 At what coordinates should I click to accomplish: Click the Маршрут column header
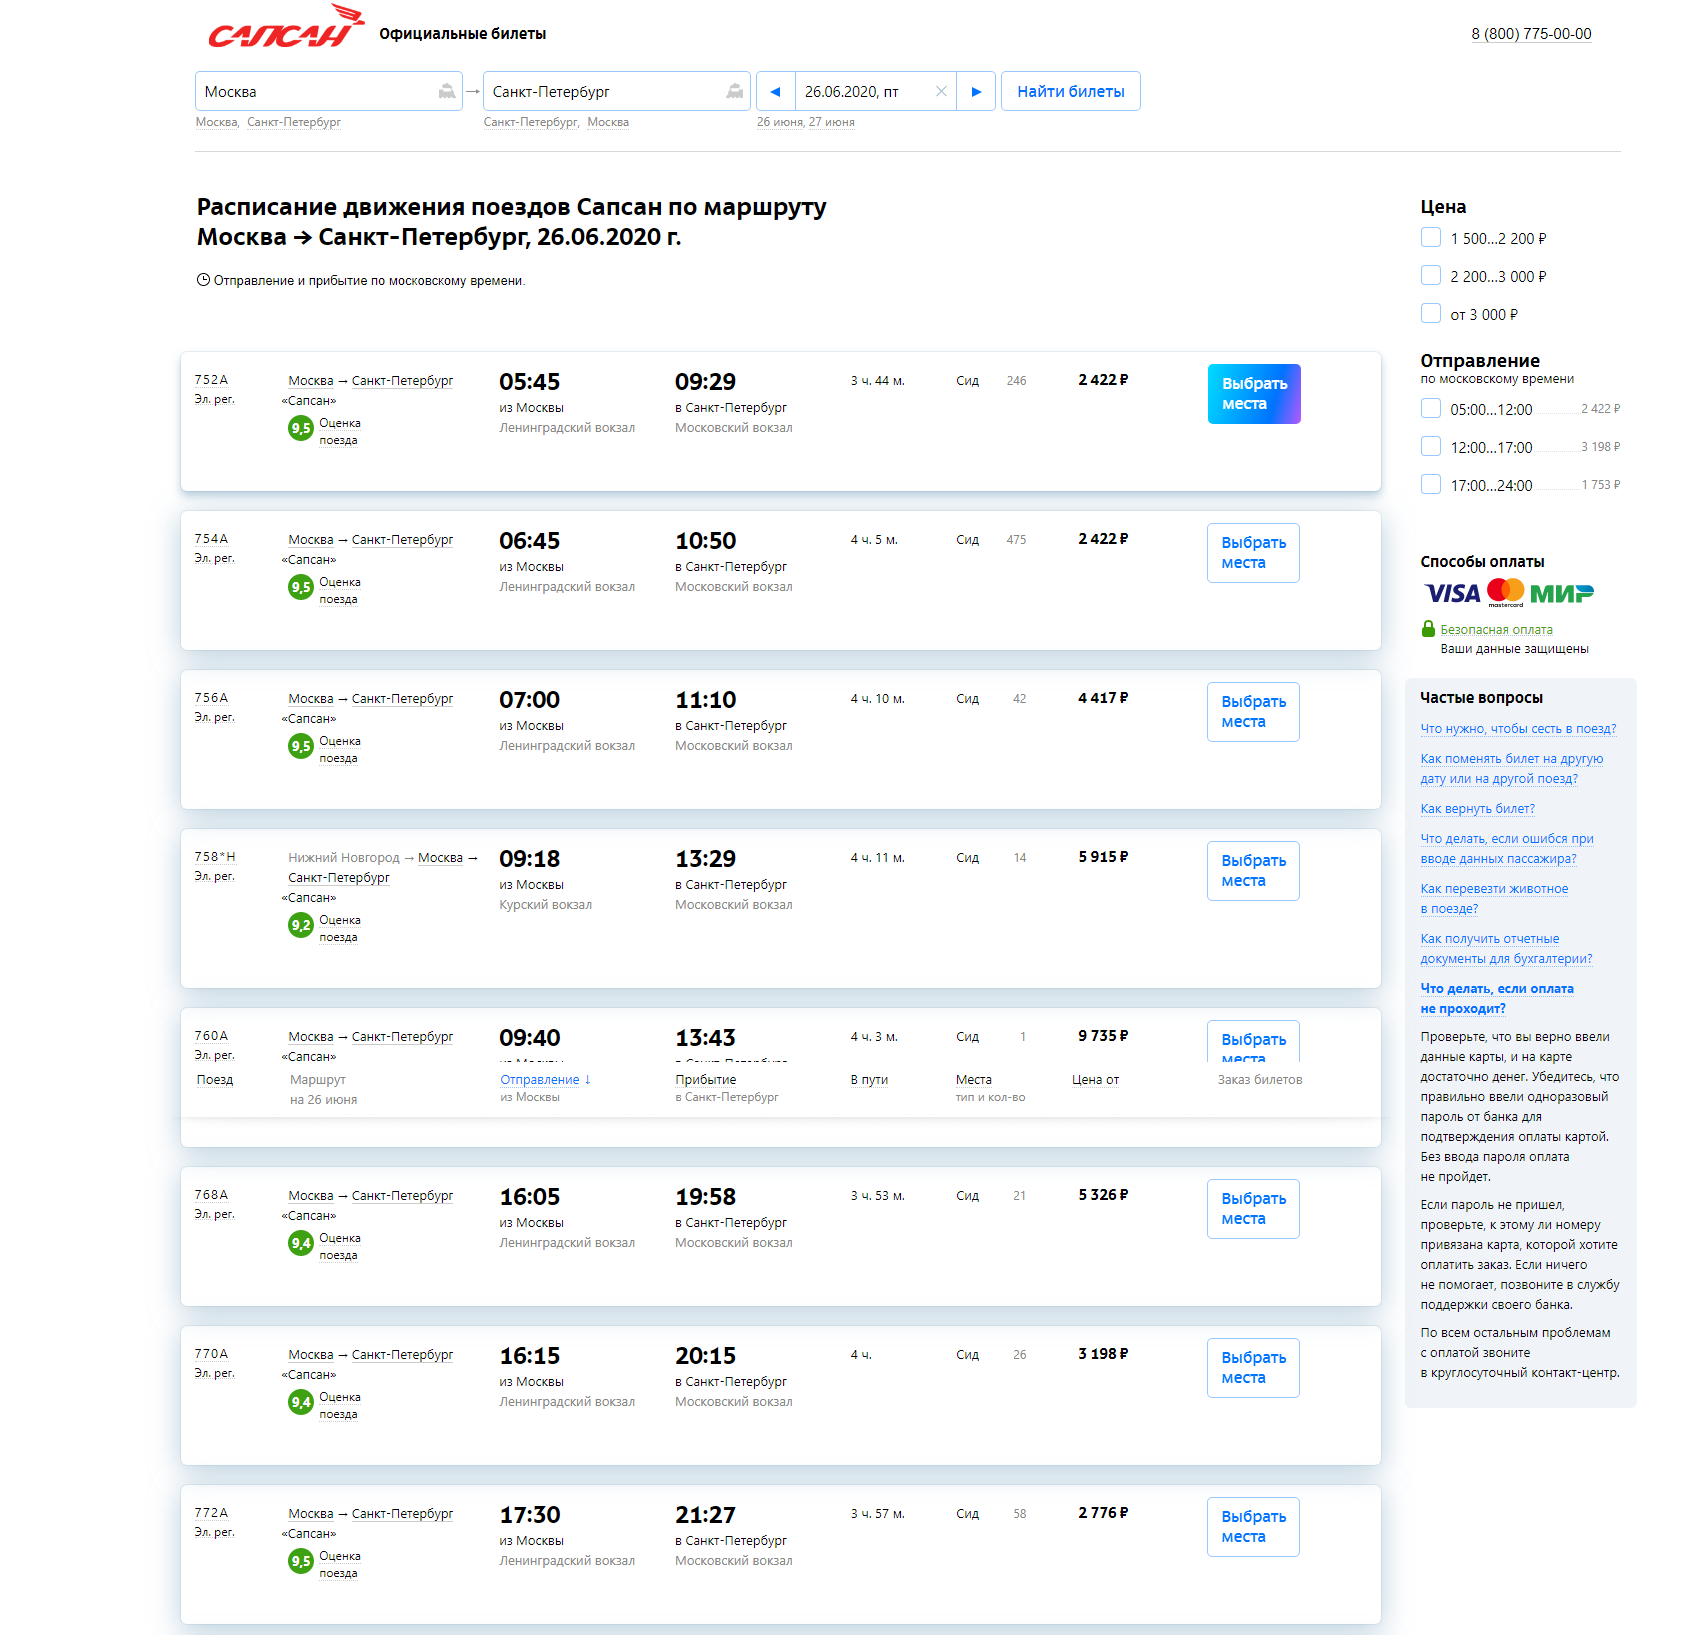coord(318,1079)
